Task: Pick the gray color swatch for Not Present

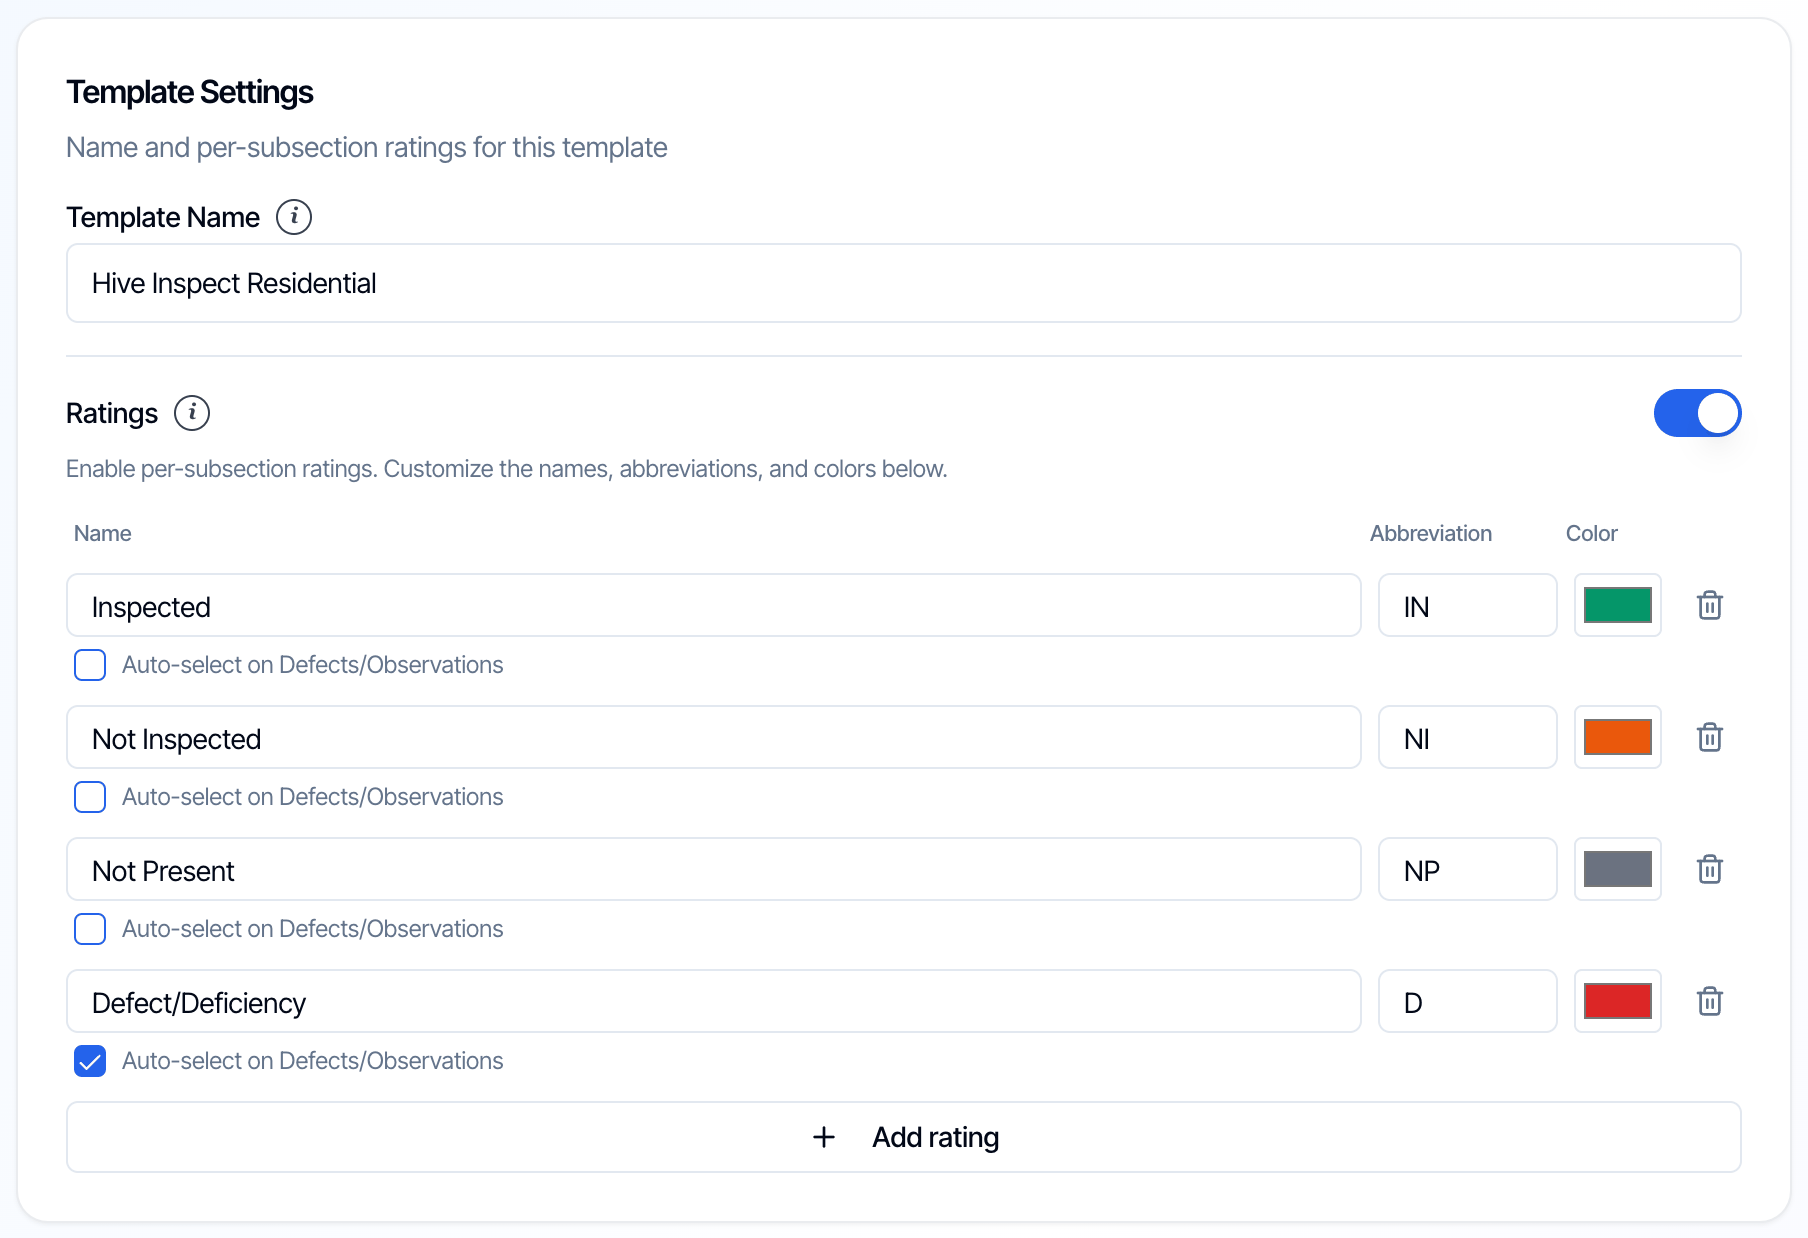Action: (x=1618, y=869)
